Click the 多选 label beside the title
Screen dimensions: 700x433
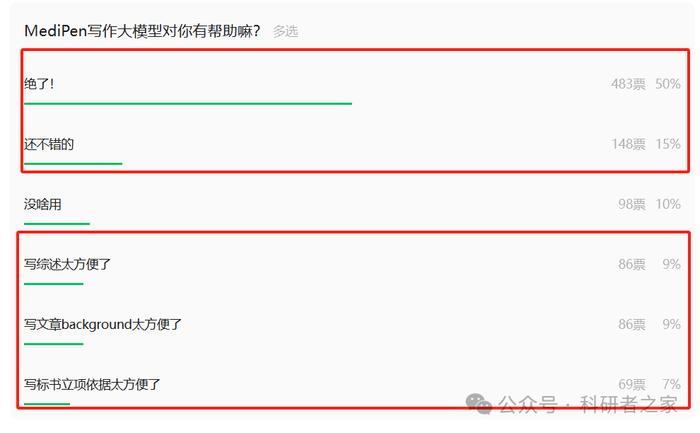[x=285, y=31]
